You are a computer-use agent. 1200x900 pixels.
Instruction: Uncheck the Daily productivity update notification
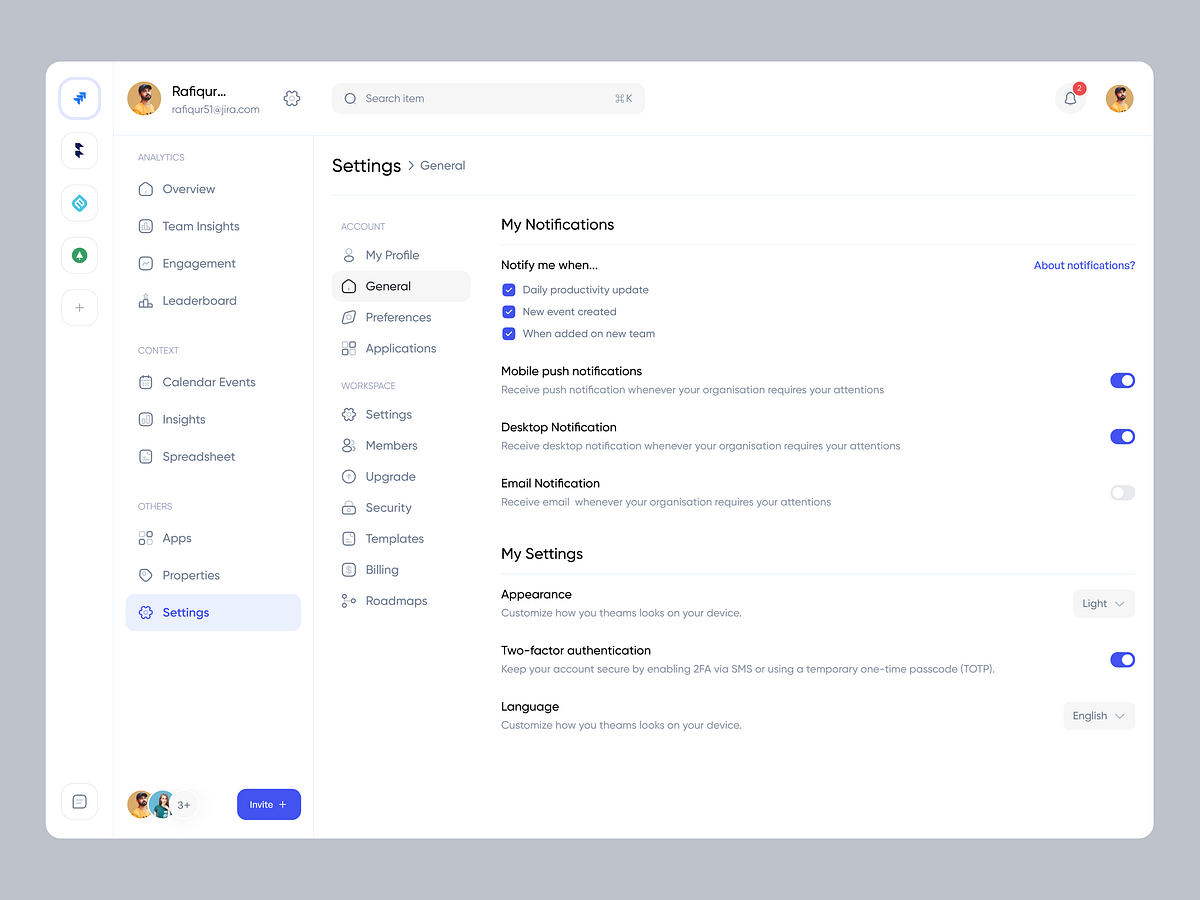click(x=509, y=289)
